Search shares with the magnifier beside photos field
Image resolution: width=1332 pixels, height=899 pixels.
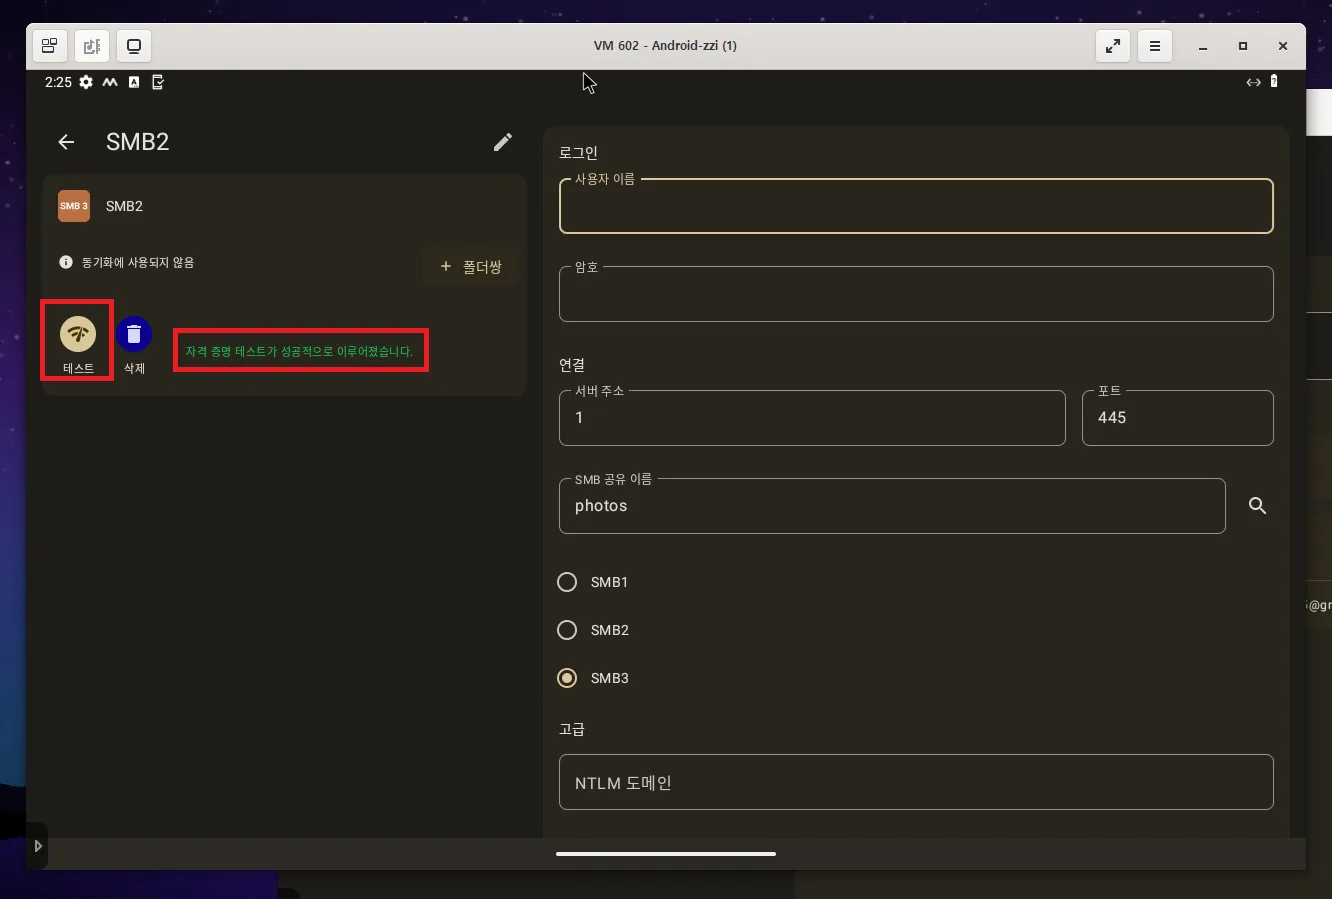tap(1257, 506)
